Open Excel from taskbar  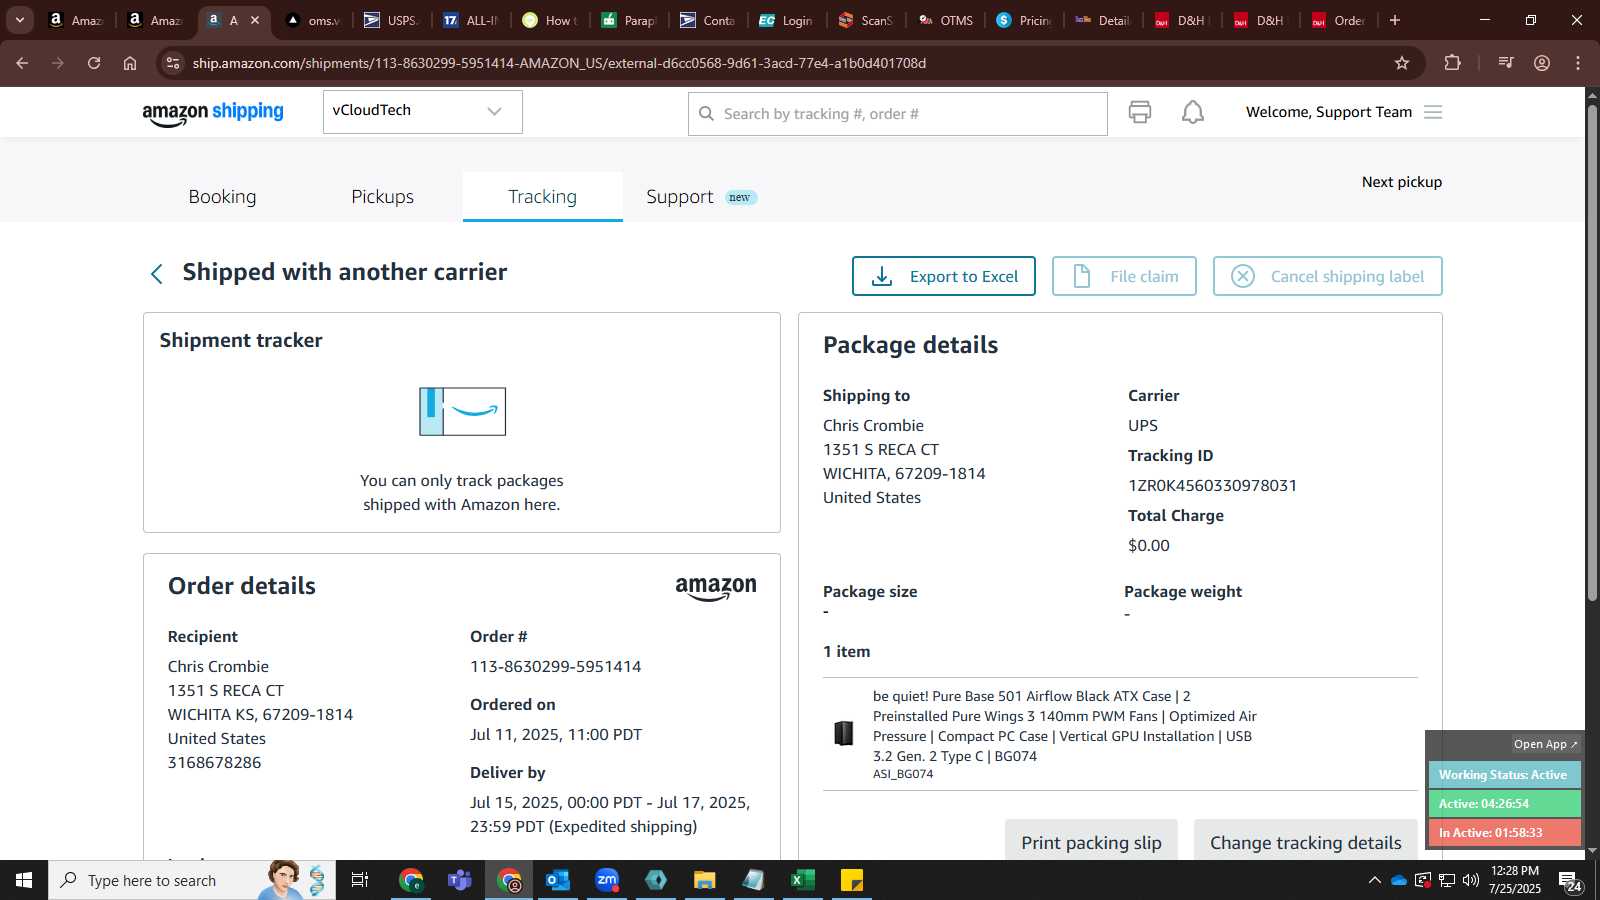point(802,880)
